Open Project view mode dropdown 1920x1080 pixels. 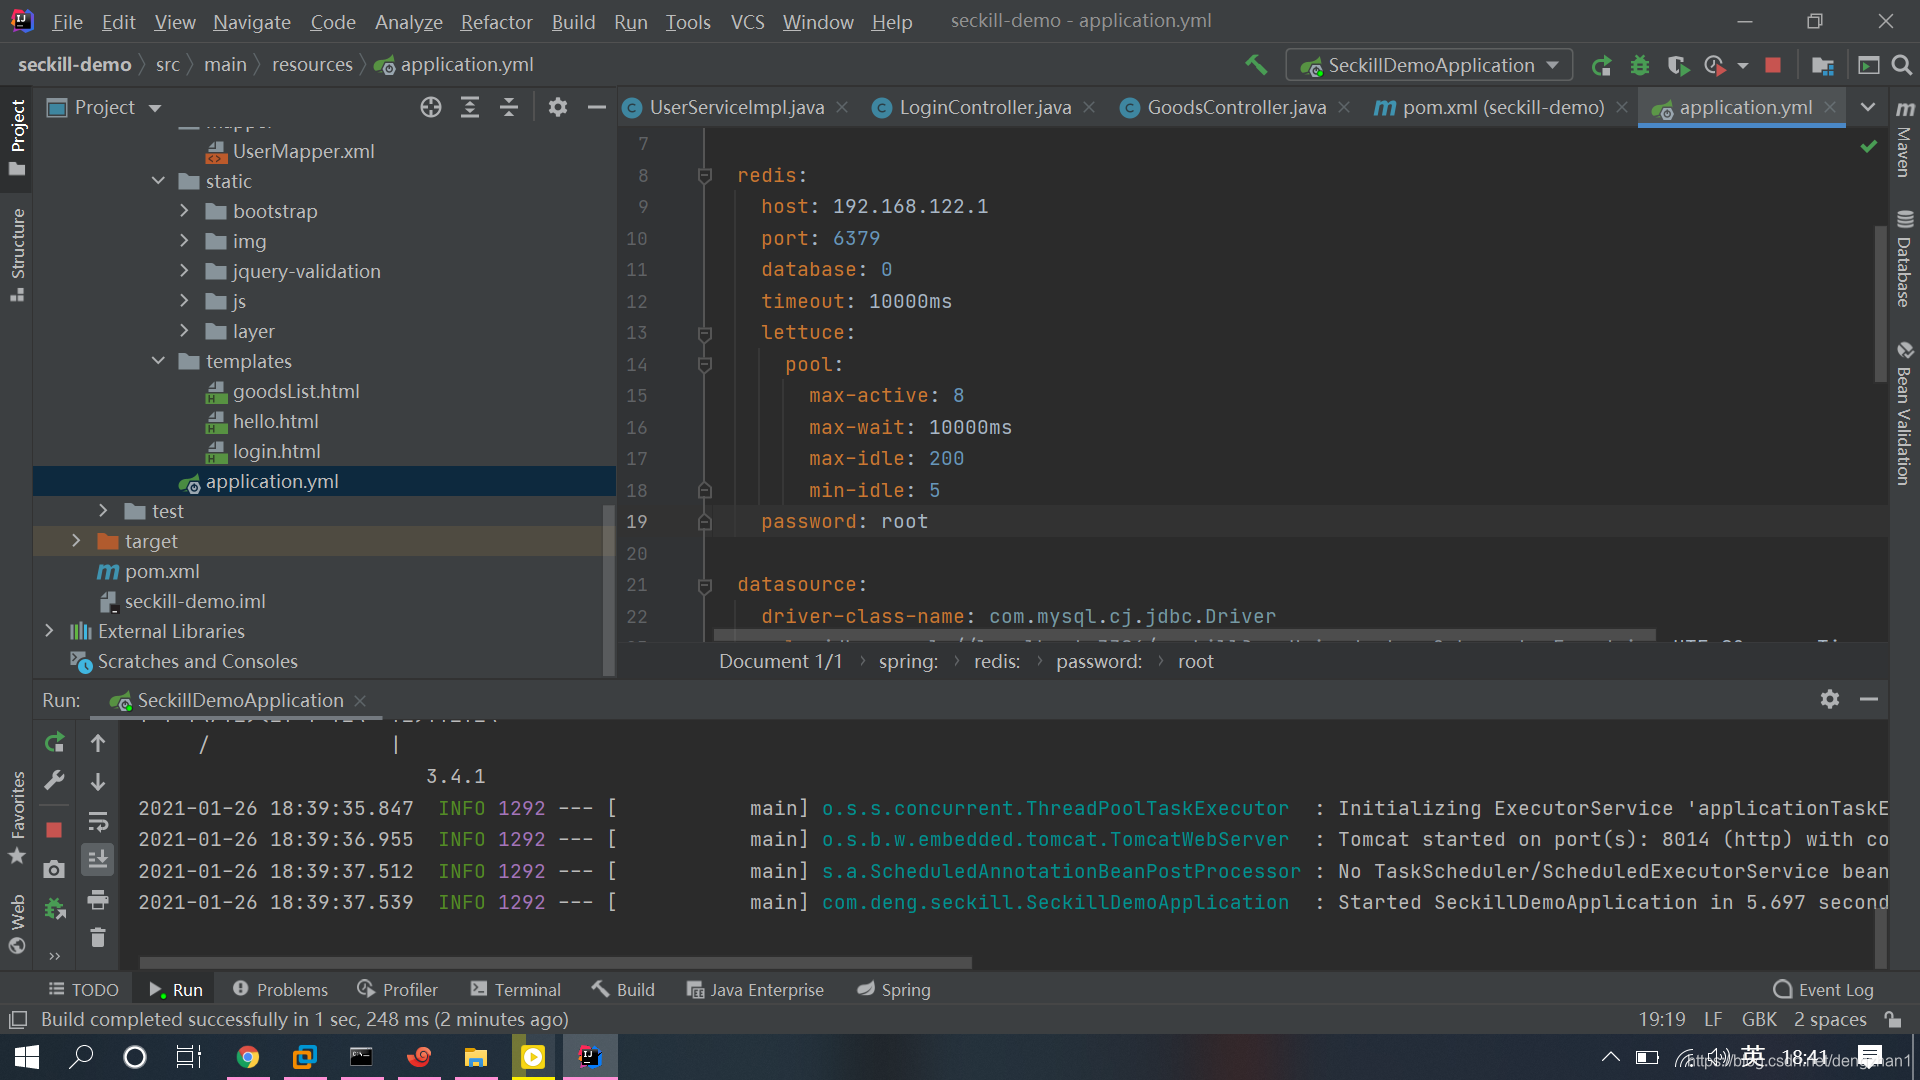point(155,107)
